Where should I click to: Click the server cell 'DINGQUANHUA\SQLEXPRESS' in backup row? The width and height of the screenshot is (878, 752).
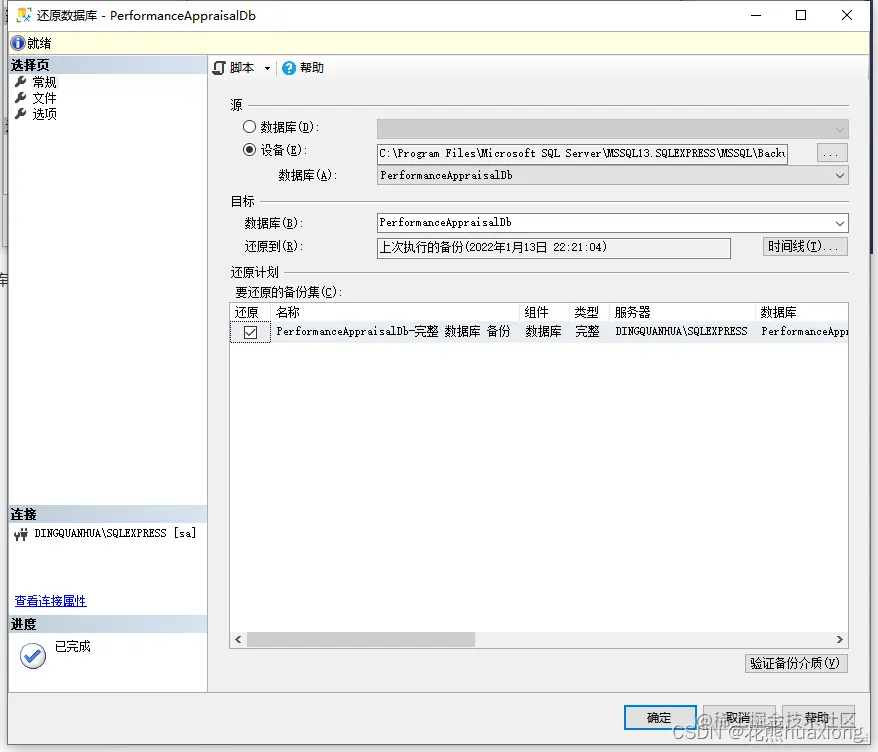point(681,331)
